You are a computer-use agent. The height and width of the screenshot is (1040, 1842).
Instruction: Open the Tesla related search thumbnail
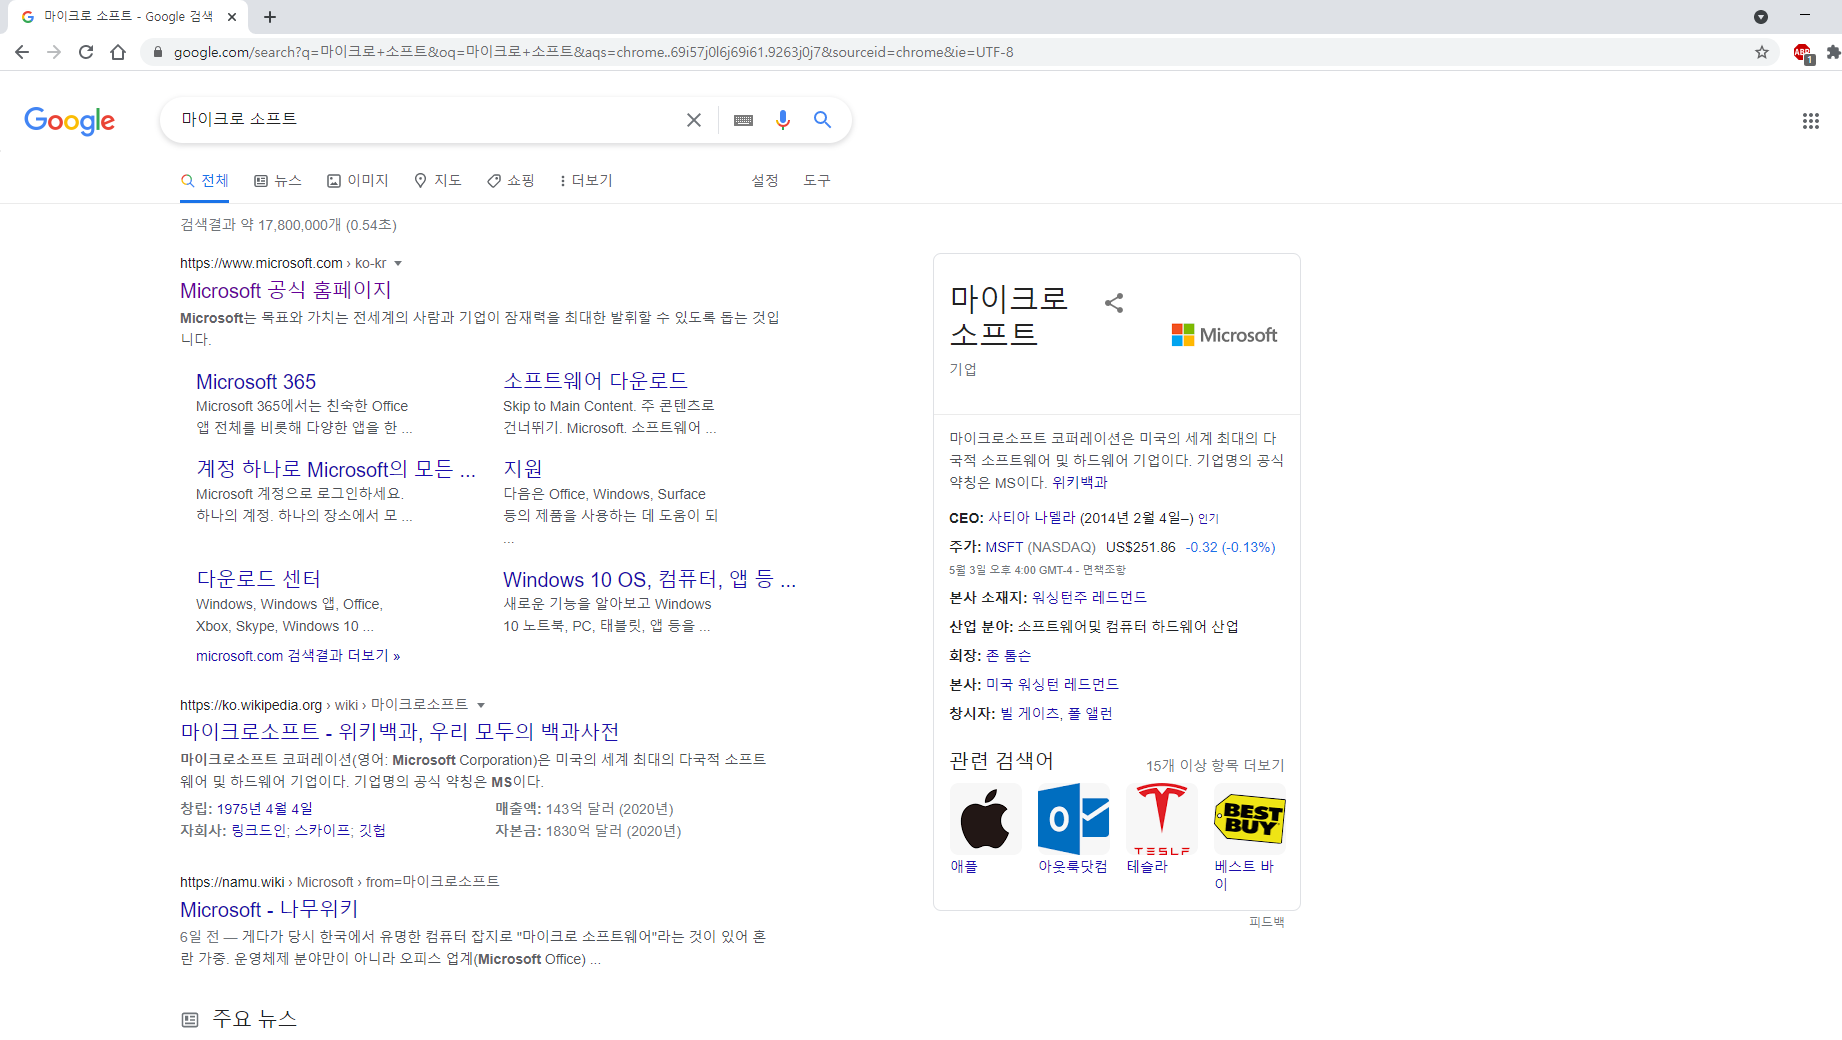pos(1161,819)
